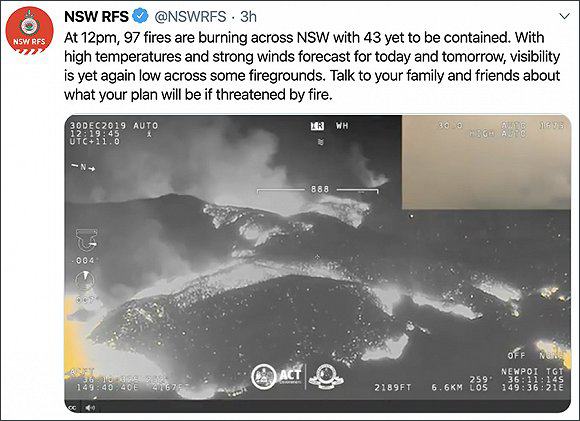Click the camera gimbal icon on video
580x421 pixels.
[x=87, y=240]
